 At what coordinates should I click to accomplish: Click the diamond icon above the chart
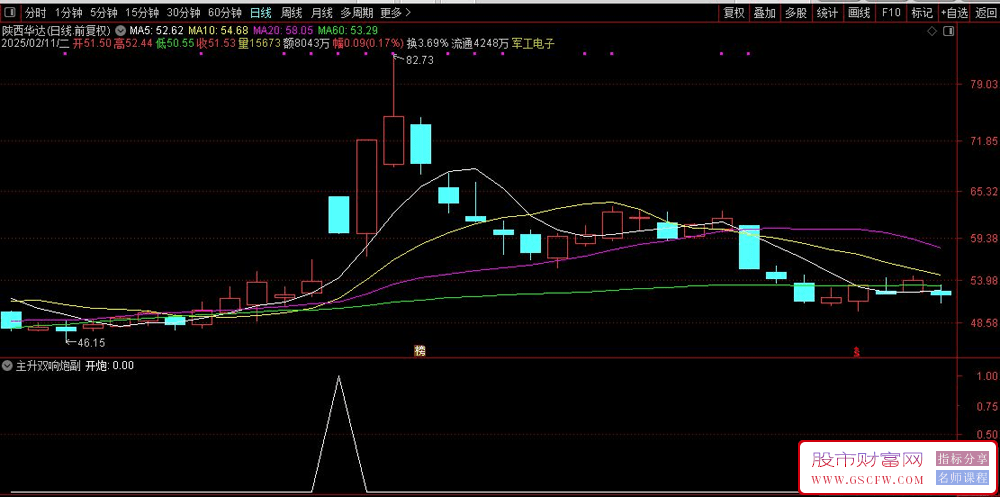point(932,32)
